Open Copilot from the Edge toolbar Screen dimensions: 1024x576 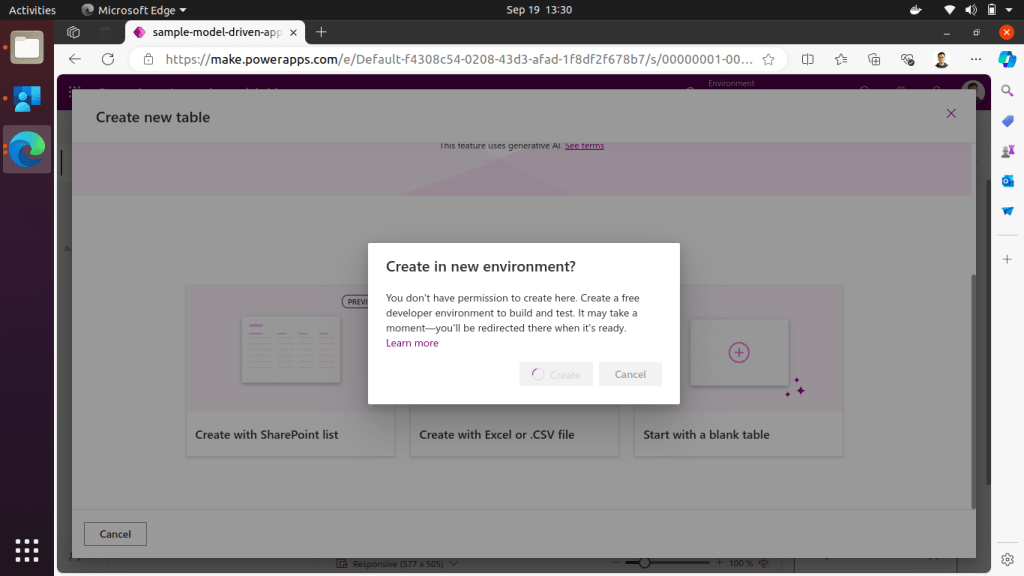[1008, 59]
